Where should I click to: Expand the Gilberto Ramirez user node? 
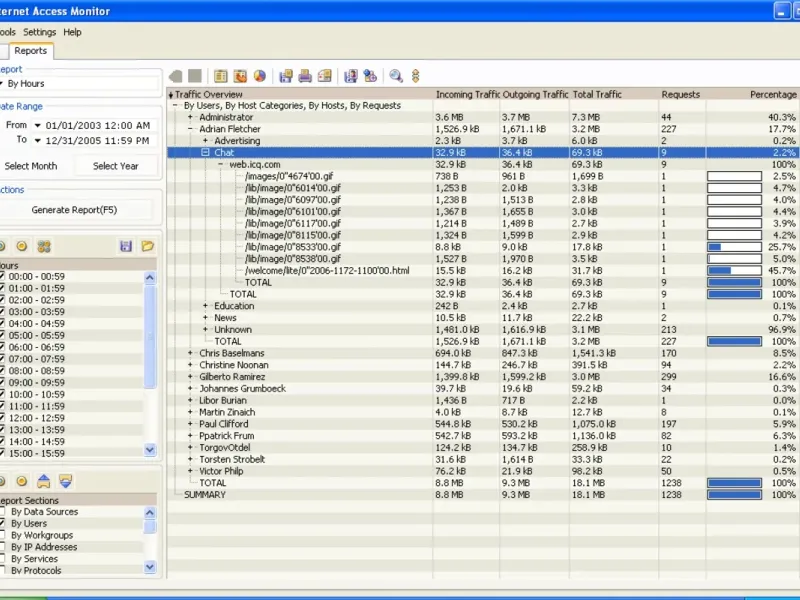tap(190, 376)
